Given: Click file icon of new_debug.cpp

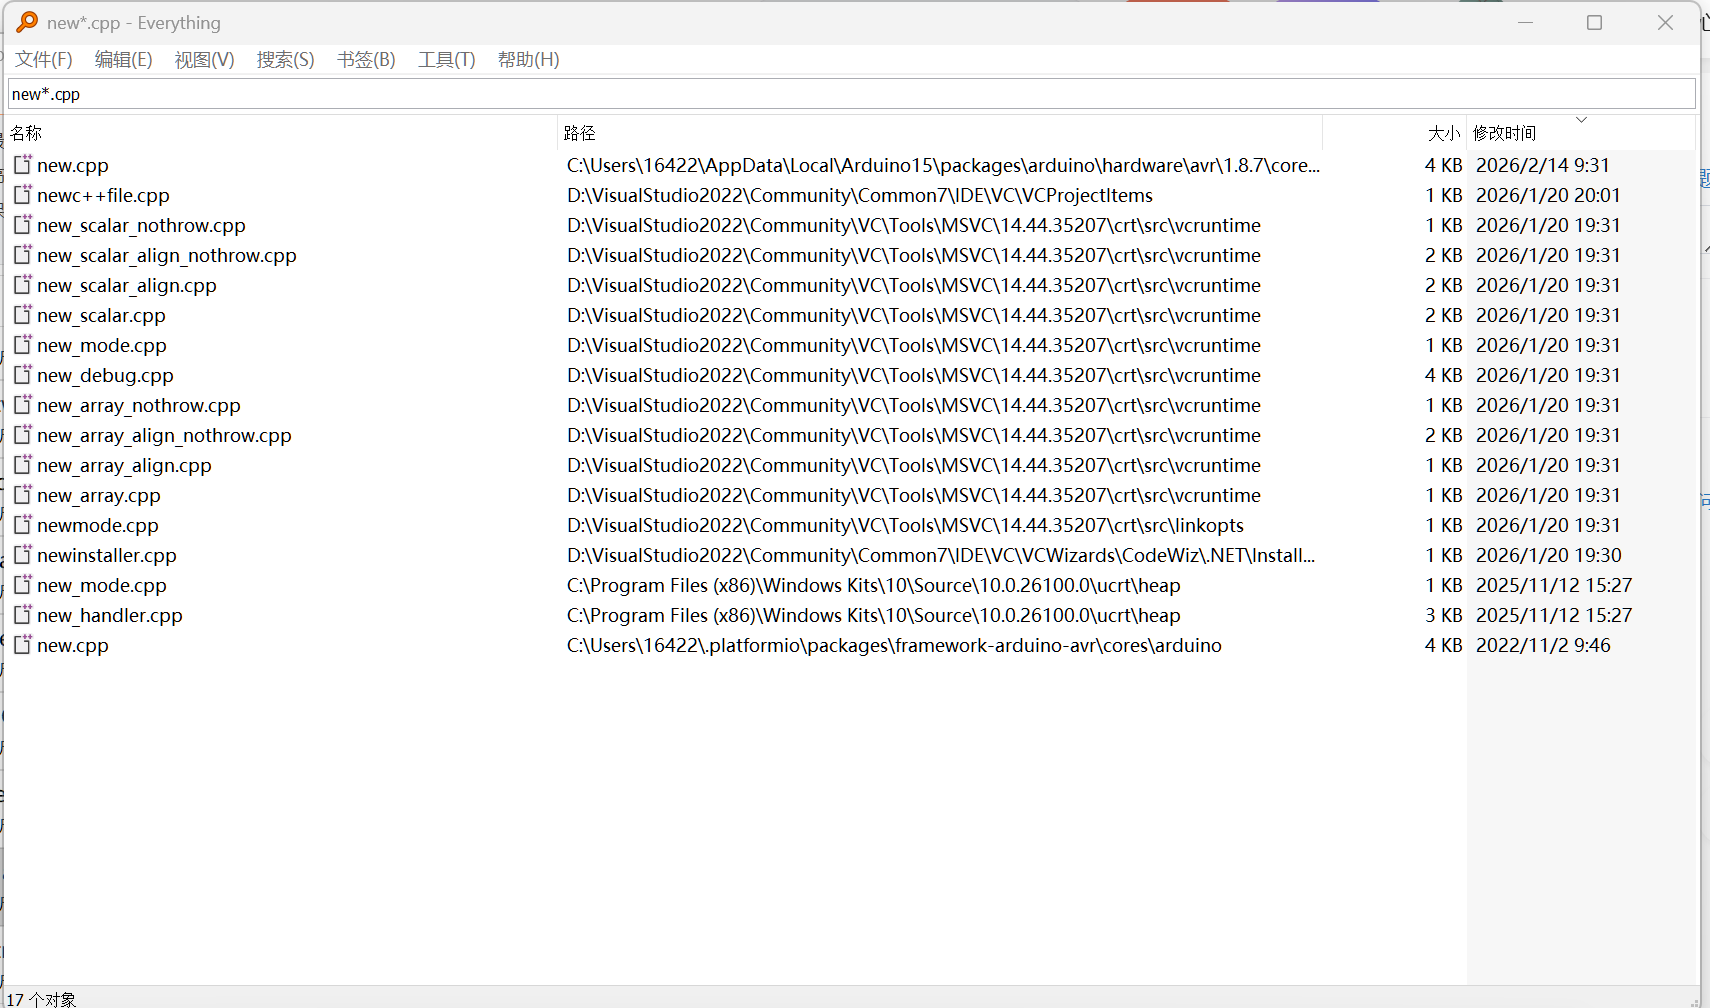Looking at the screenshot, I should tap(22, 374).
